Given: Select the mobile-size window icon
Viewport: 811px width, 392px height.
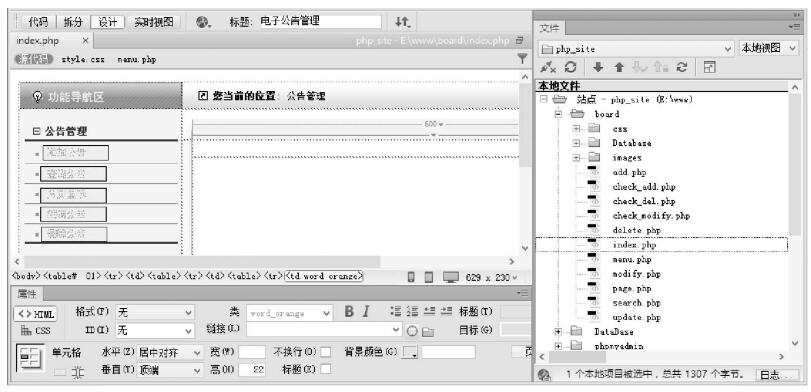Looking at the screenshot, I should [x=411, y=277].
